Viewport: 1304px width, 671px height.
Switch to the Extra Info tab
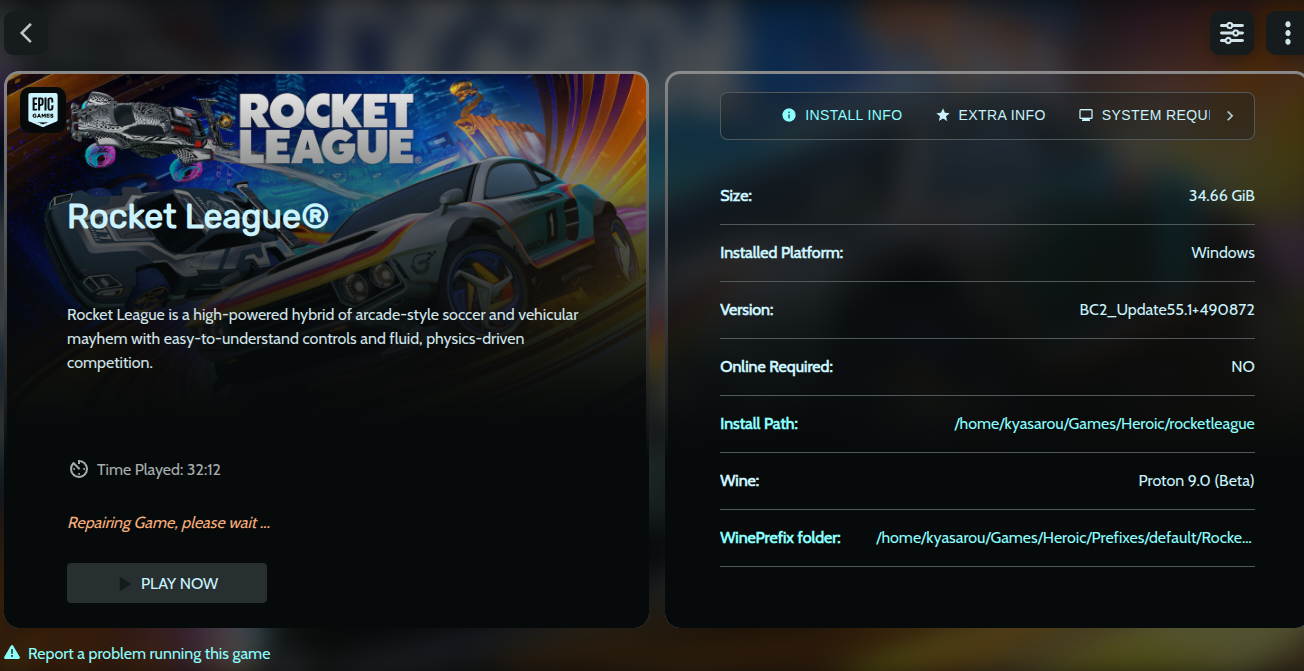click(x=990, y=115)
